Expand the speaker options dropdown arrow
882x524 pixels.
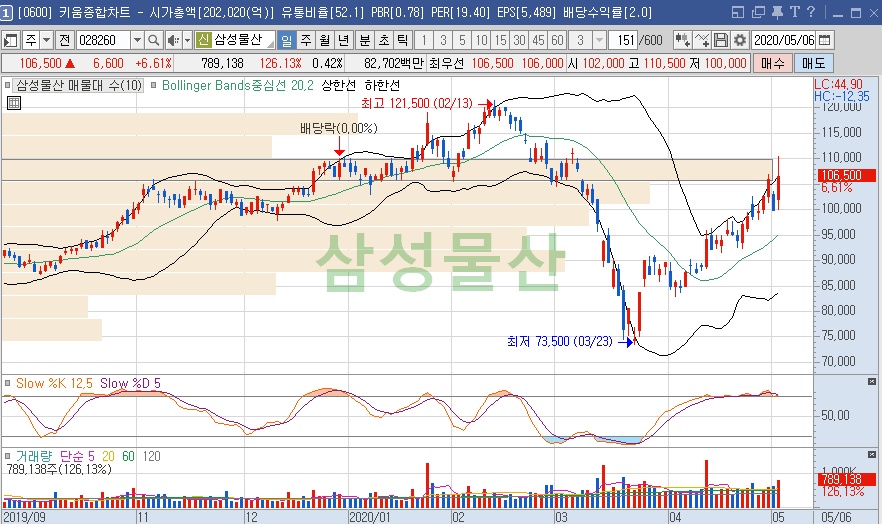[187, 40]
